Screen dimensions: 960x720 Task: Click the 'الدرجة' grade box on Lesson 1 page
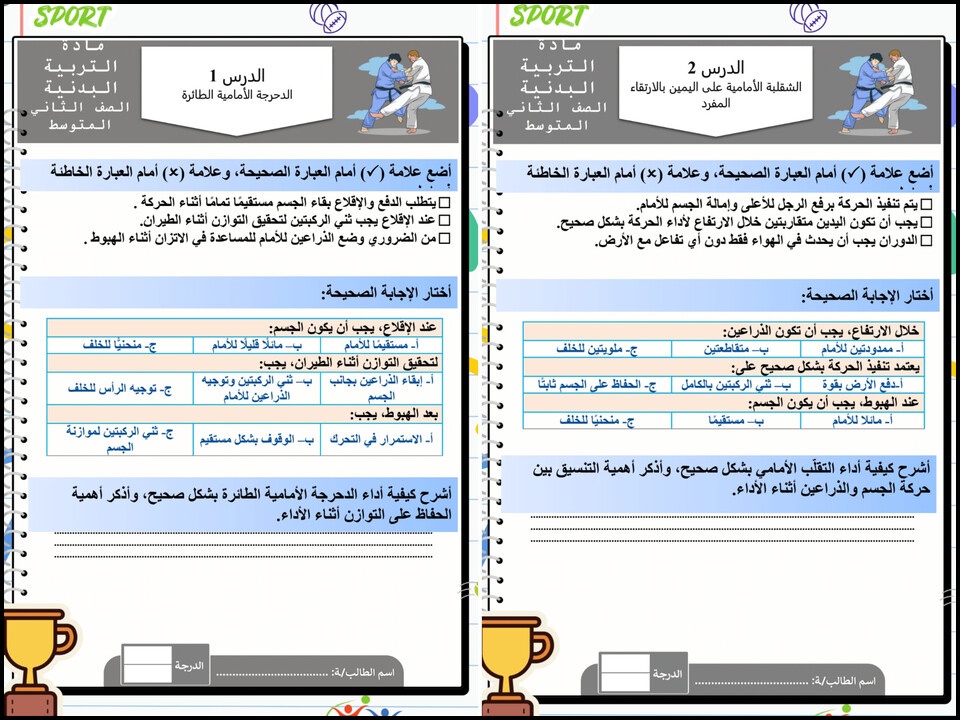click(165, 665)
